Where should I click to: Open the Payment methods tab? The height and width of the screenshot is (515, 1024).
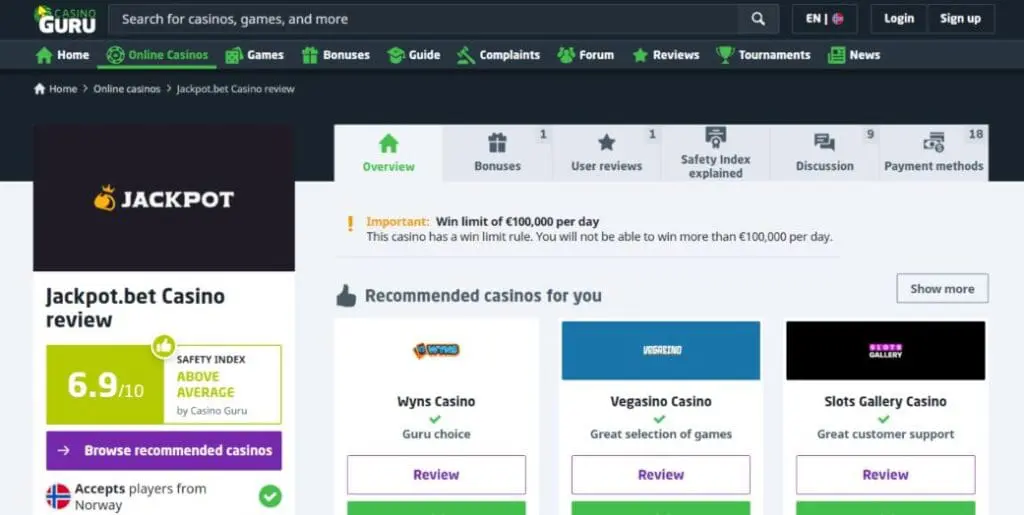(934, 153)
